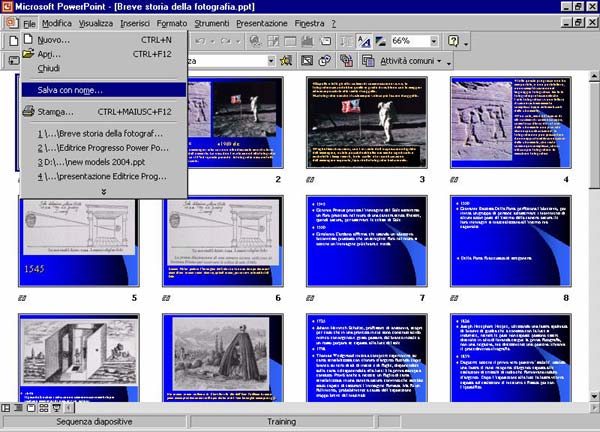Open the zoom 66% dropdown arrow
Image resolution: width=600 pixels, height=432 pixels.
434,41
